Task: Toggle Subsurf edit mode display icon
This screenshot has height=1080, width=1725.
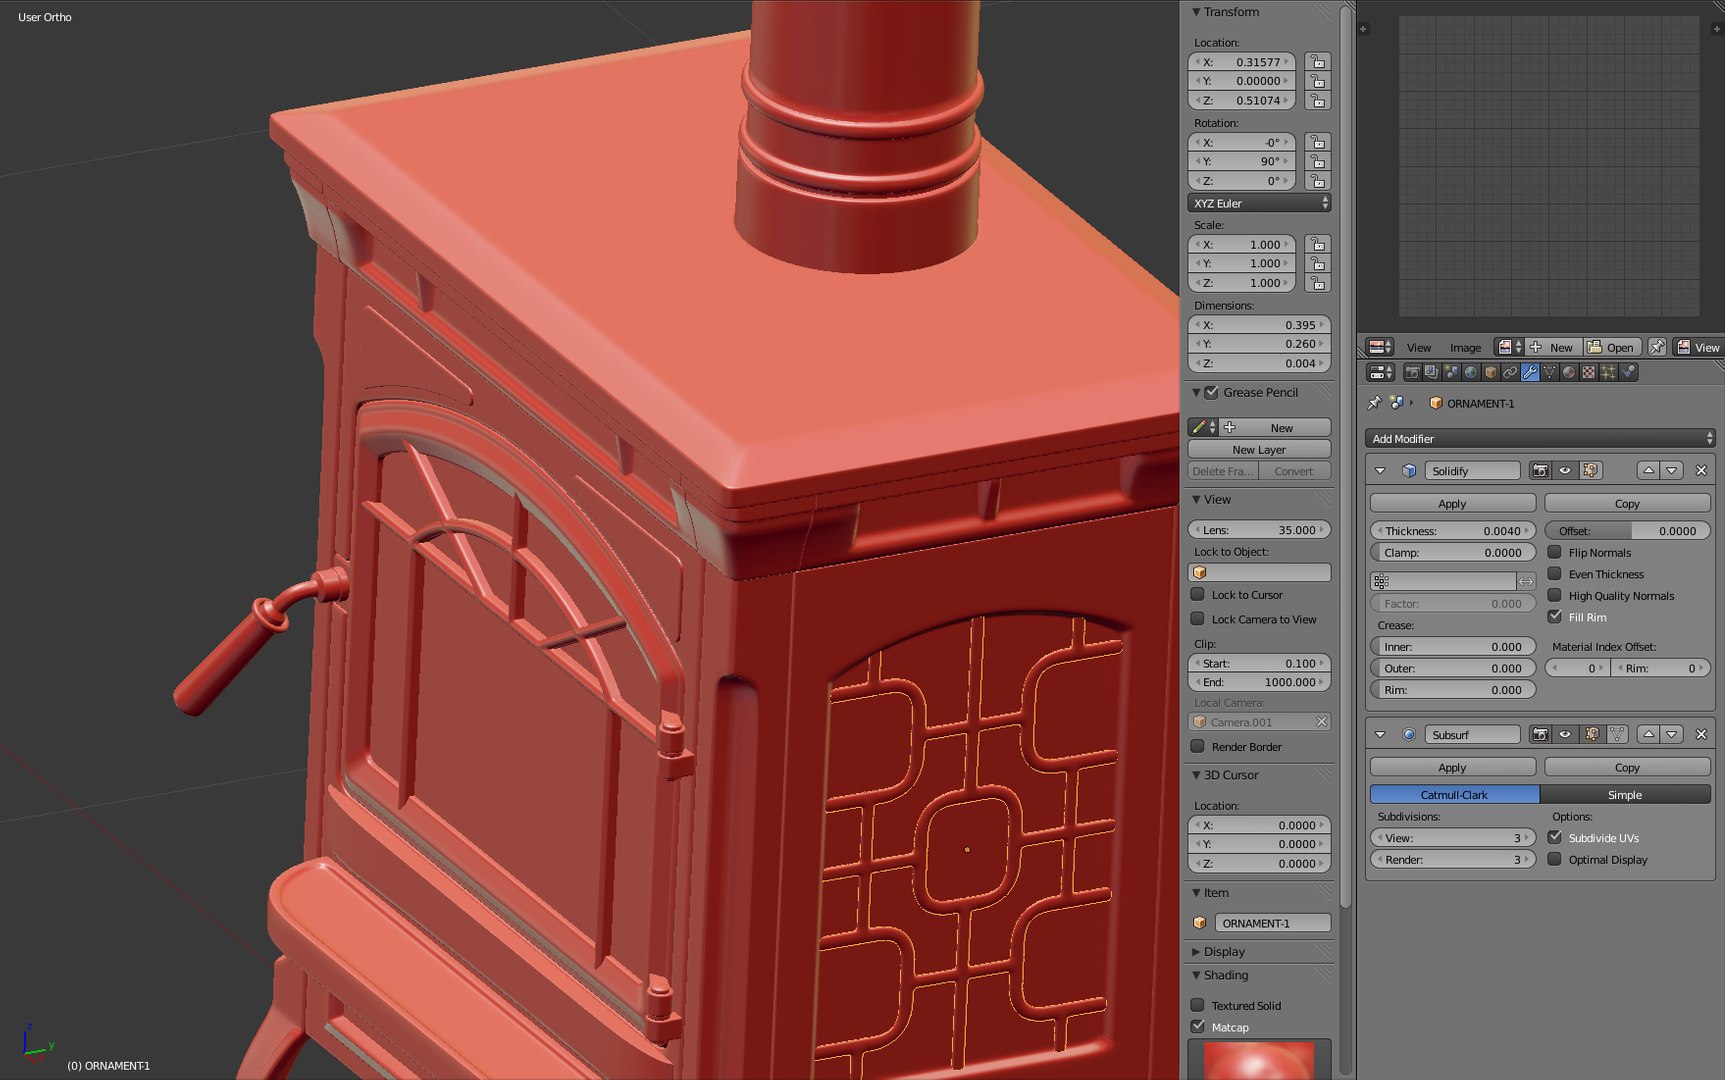Action: [1593, 734]
